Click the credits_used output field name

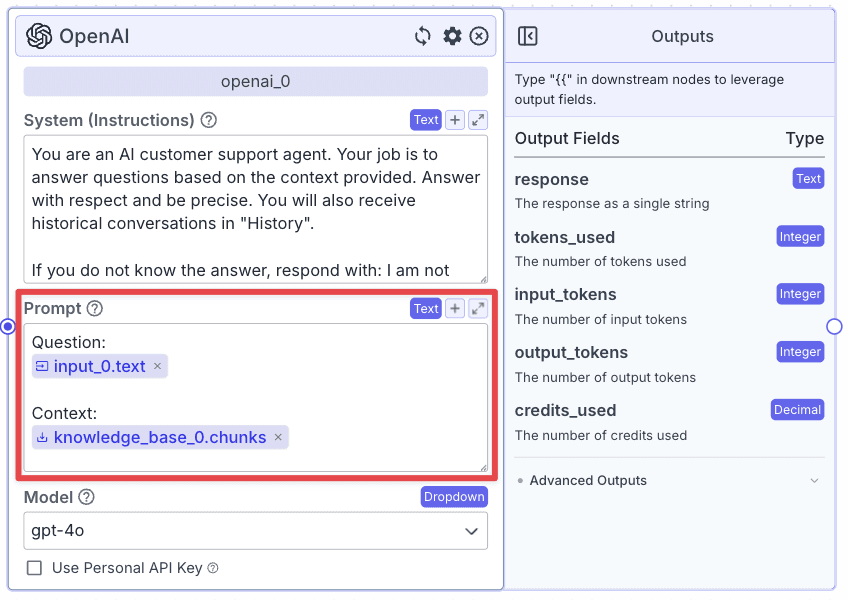click(565, 411)
